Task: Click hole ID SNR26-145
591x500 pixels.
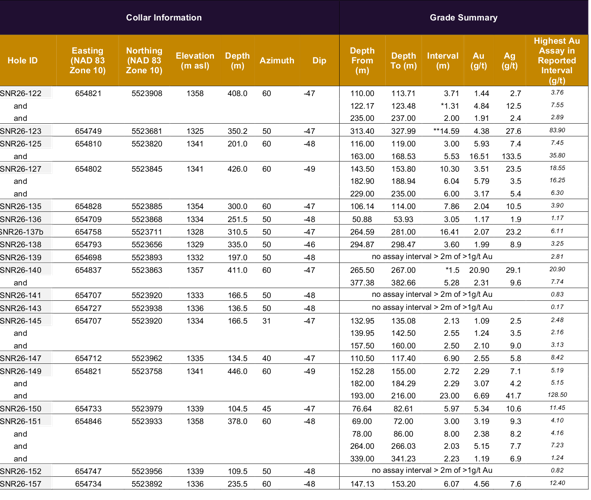Action: coord(21,321)
